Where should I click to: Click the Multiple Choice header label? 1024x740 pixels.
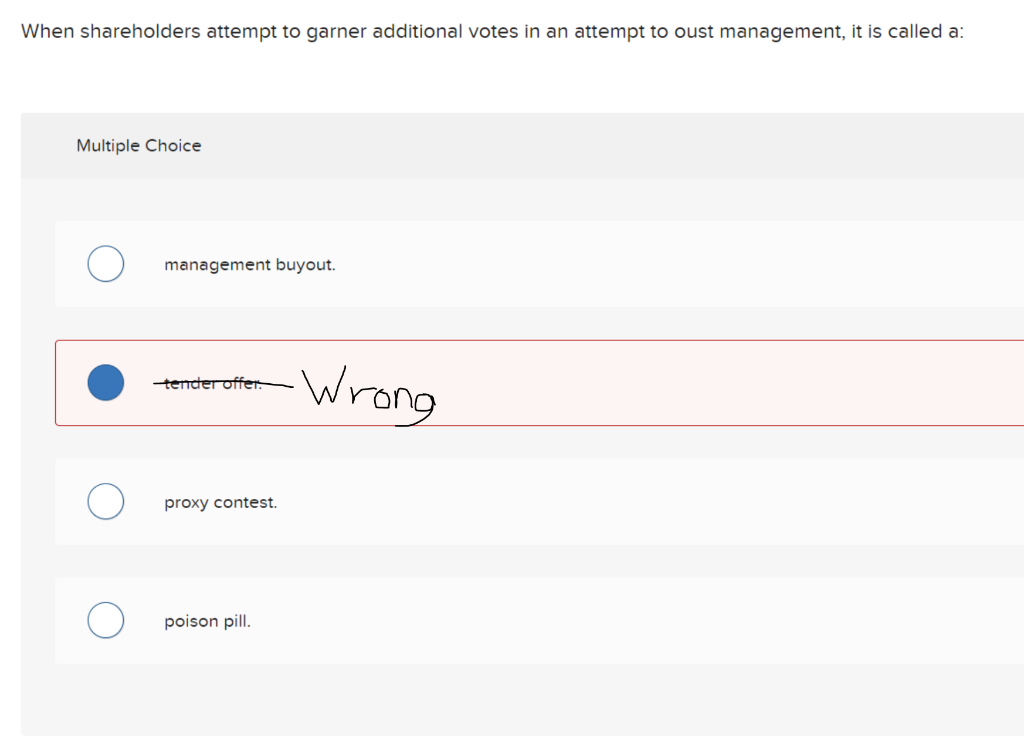[139, 145]
